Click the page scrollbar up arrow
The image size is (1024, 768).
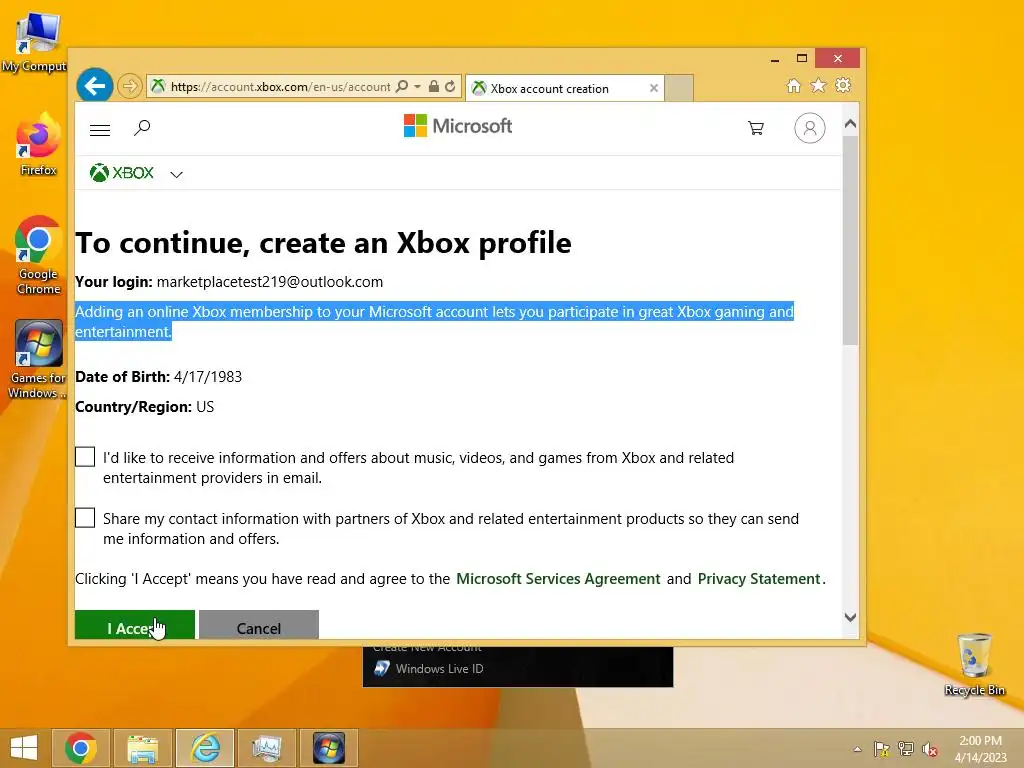coord(850,123)
